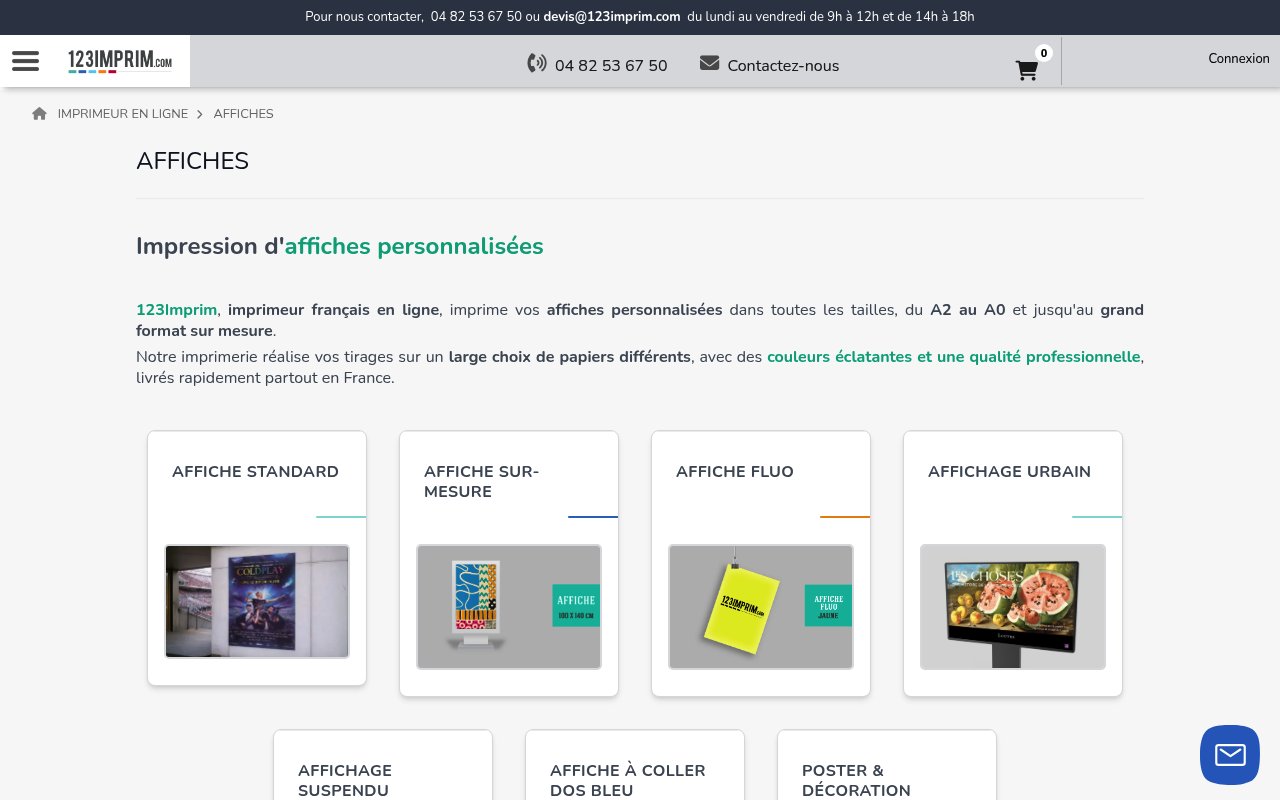Viewport: 1280px width, 800px height.
Task: Click phone number in top dark bar
Action: (476, 16)
